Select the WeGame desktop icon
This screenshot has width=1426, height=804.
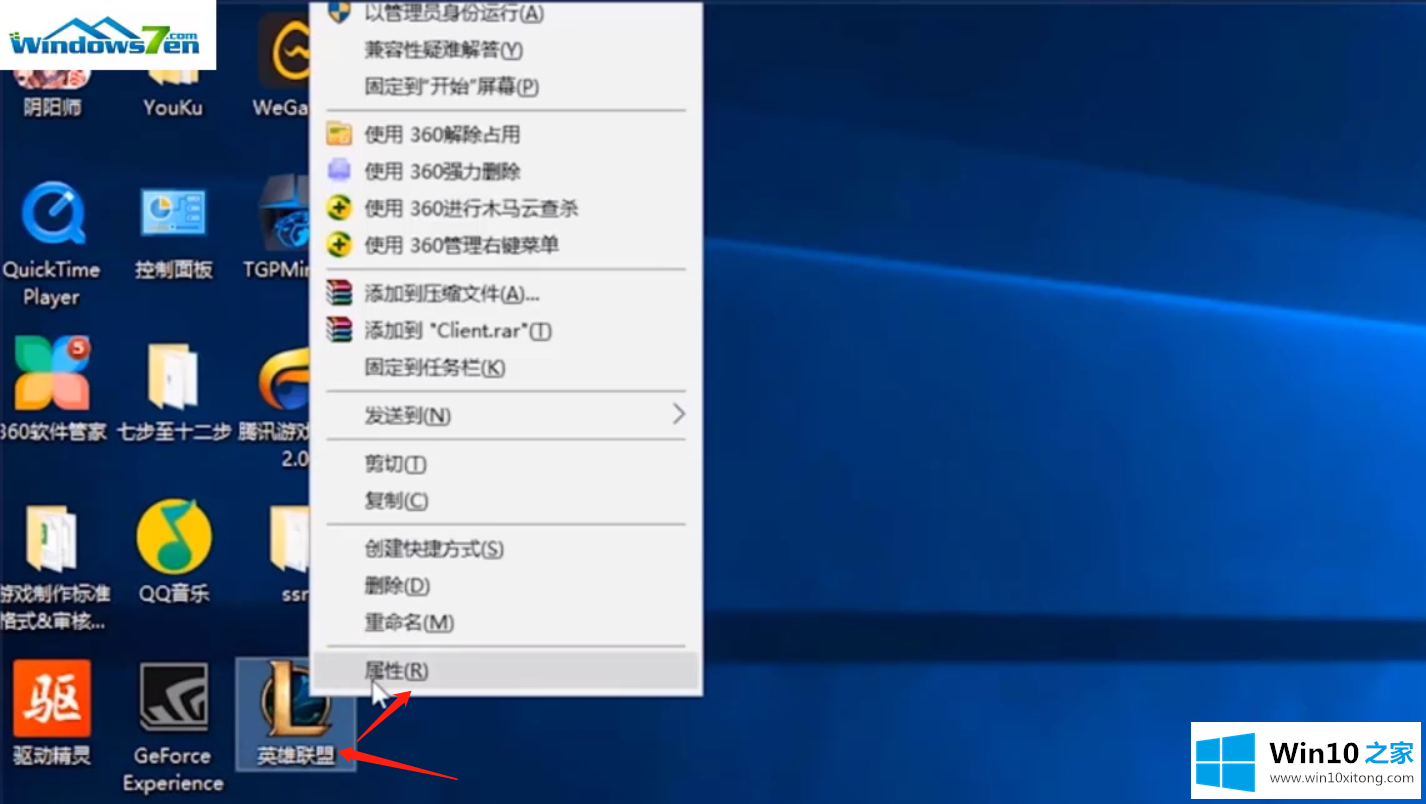[284, 66]
